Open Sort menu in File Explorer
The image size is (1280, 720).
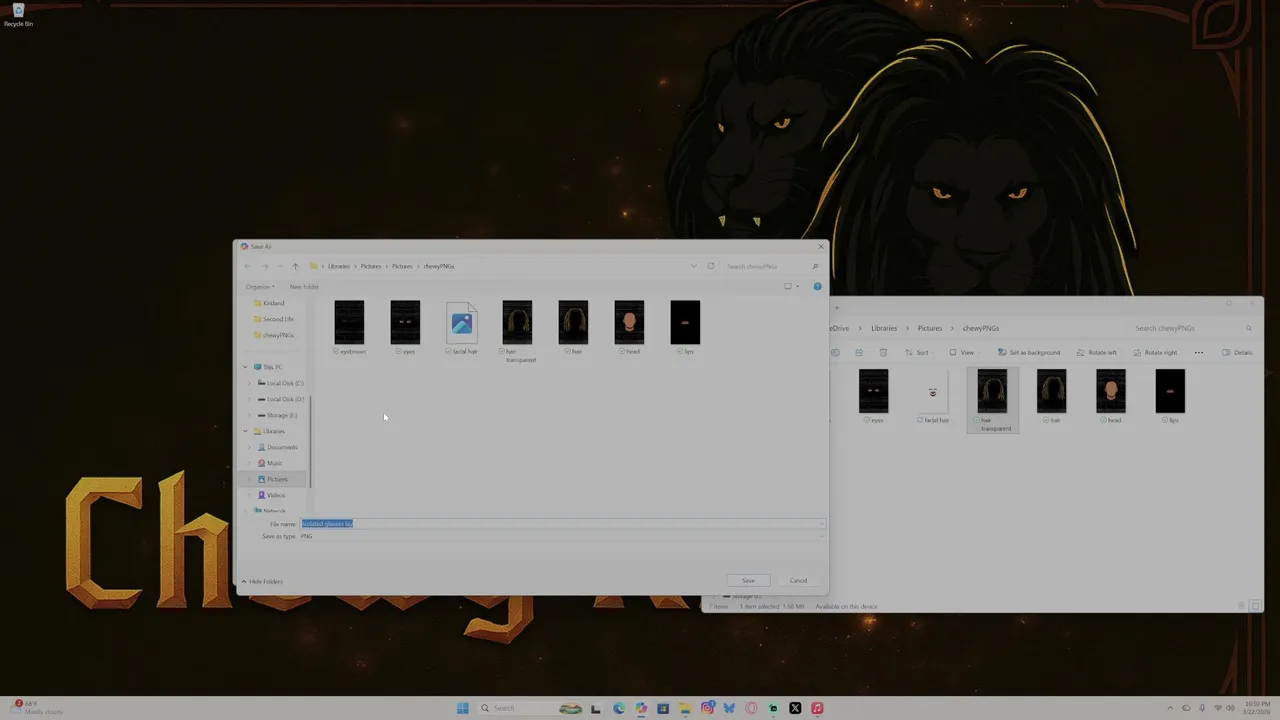(x=917, y=352)
